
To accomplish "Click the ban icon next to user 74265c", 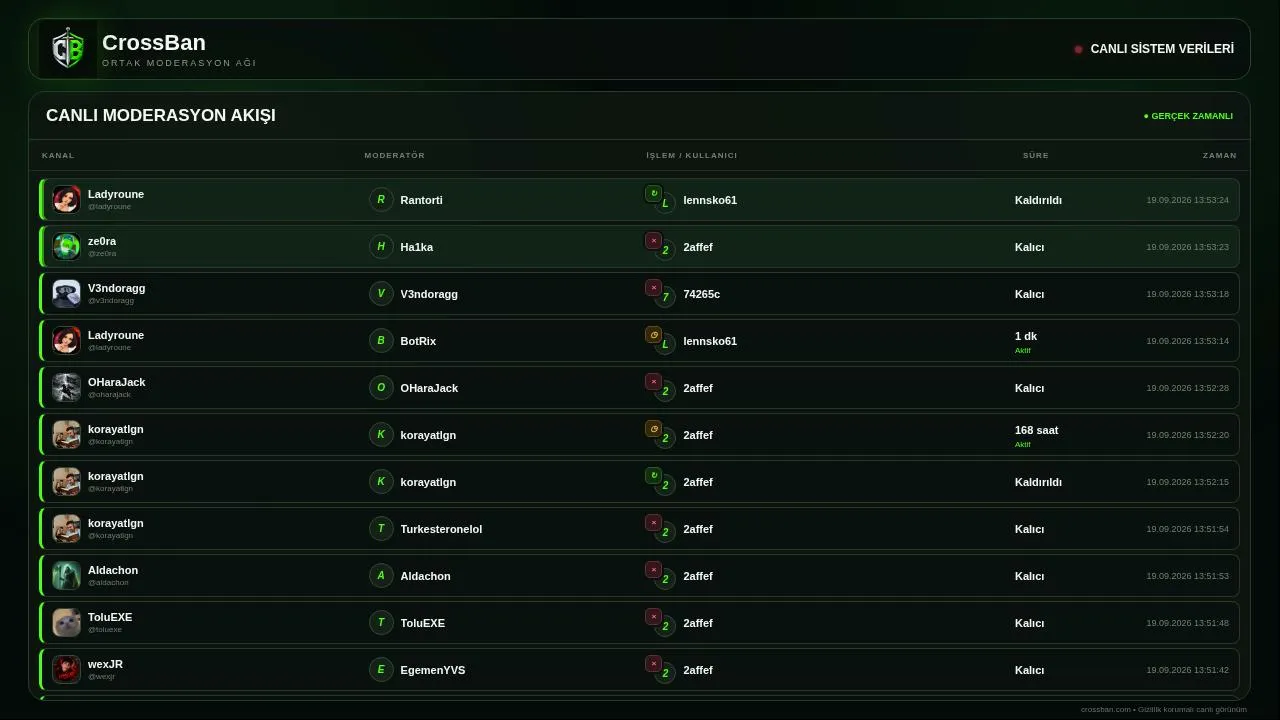I will 653,287.
